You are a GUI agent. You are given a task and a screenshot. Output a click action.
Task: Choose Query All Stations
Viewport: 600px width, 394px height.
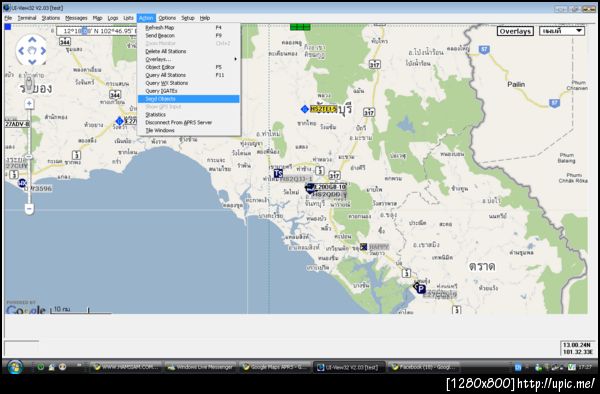pos(189,75)
